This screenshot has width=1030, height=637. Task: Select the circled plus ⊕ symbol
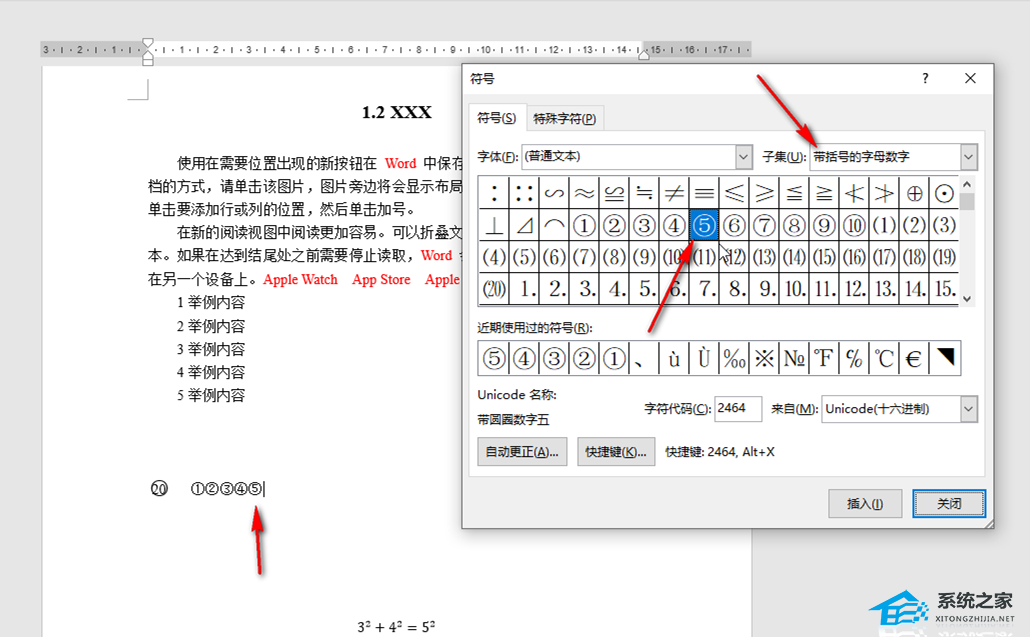tap(914, 193)
